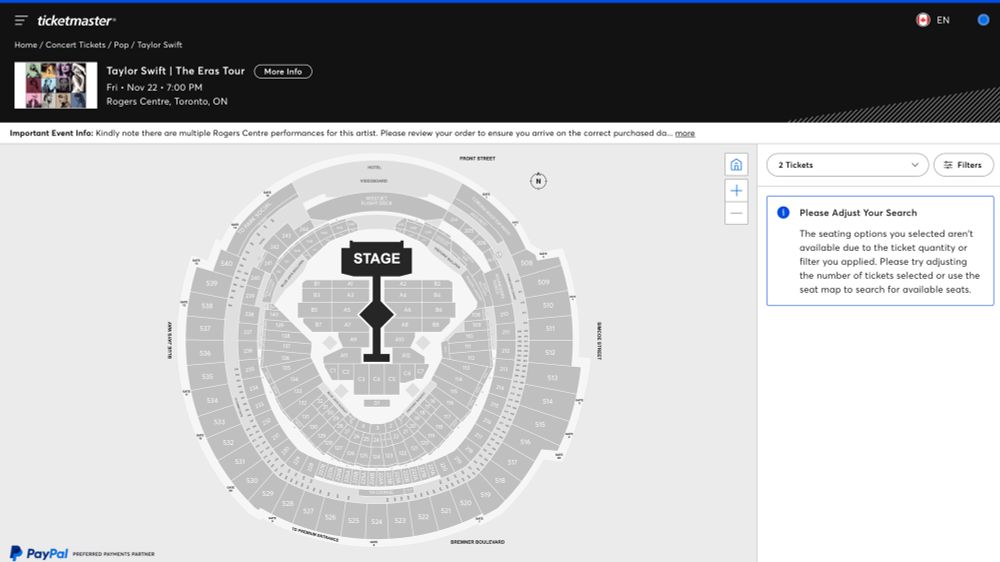Select section 530 on seat map

[252, 480]
